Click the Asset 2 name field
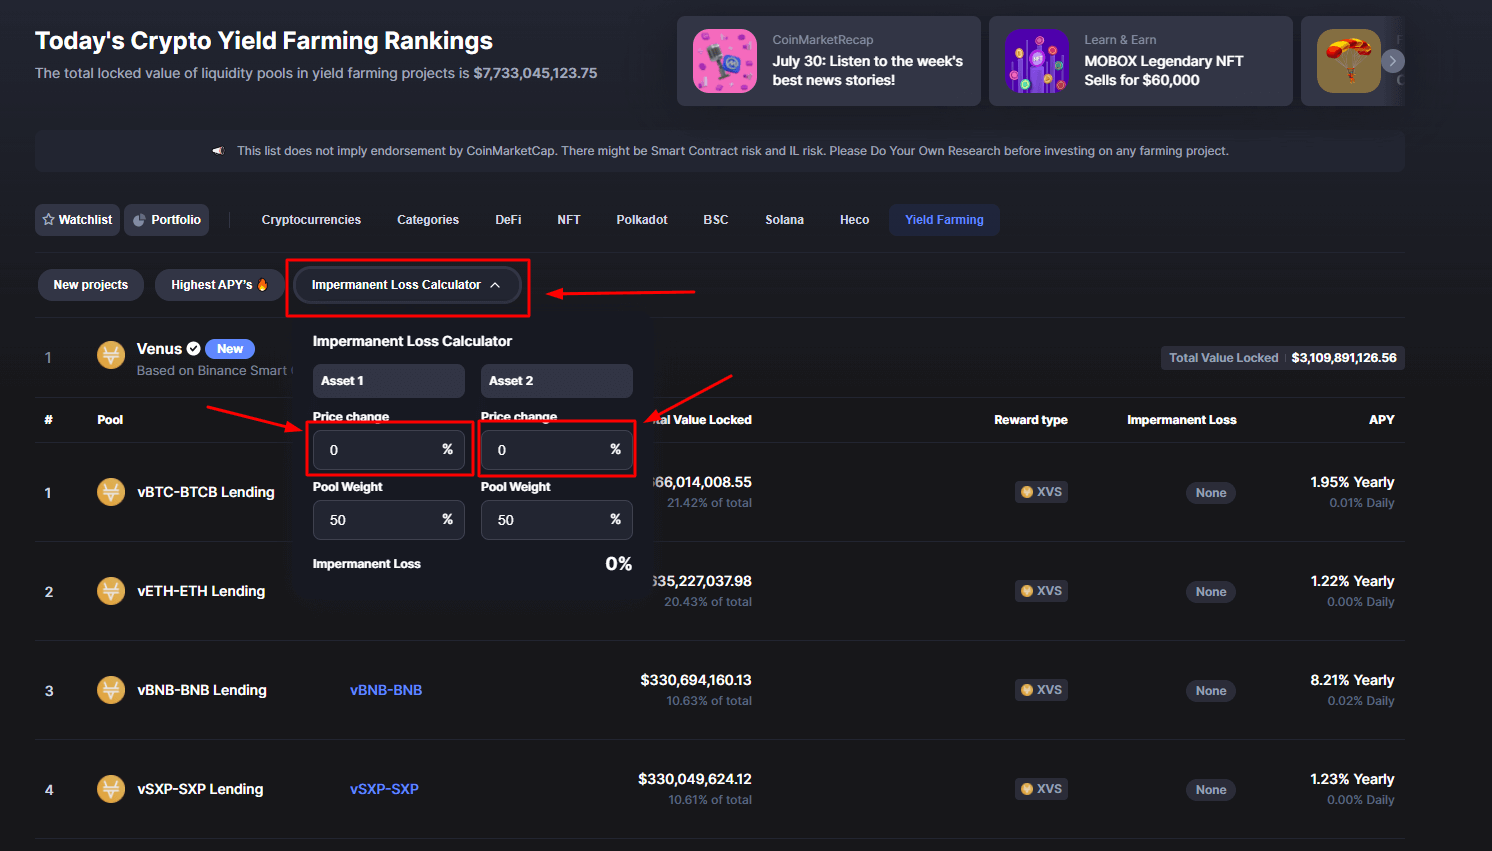This screenshot has height=851, width=1492. tap(557, 381)
